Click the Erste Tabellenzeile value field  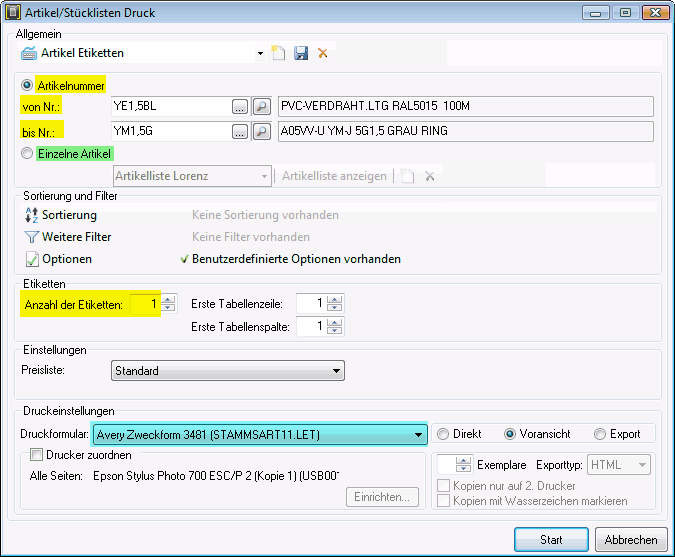[x=311, y=303]
